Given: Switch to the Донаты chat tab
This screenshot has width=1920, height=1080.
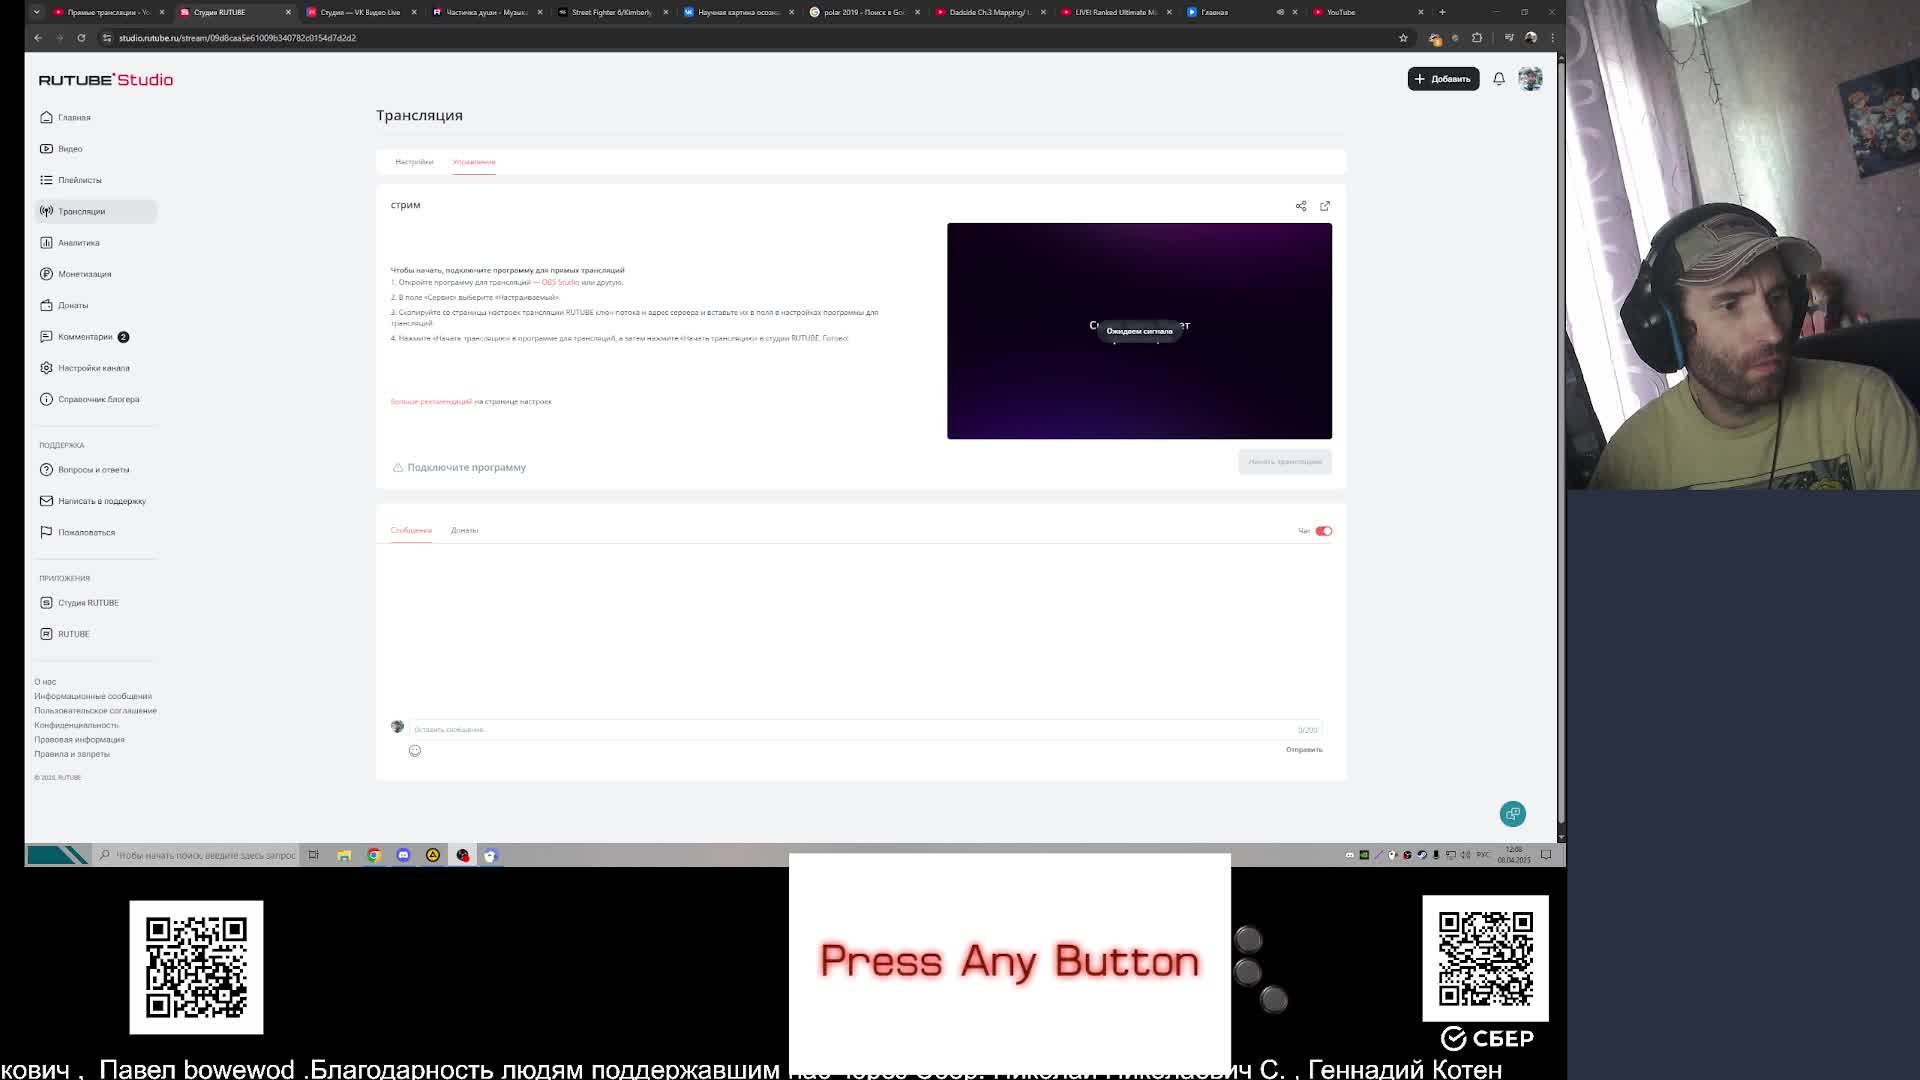Looking at the screenshot, I should click(464, 531).
